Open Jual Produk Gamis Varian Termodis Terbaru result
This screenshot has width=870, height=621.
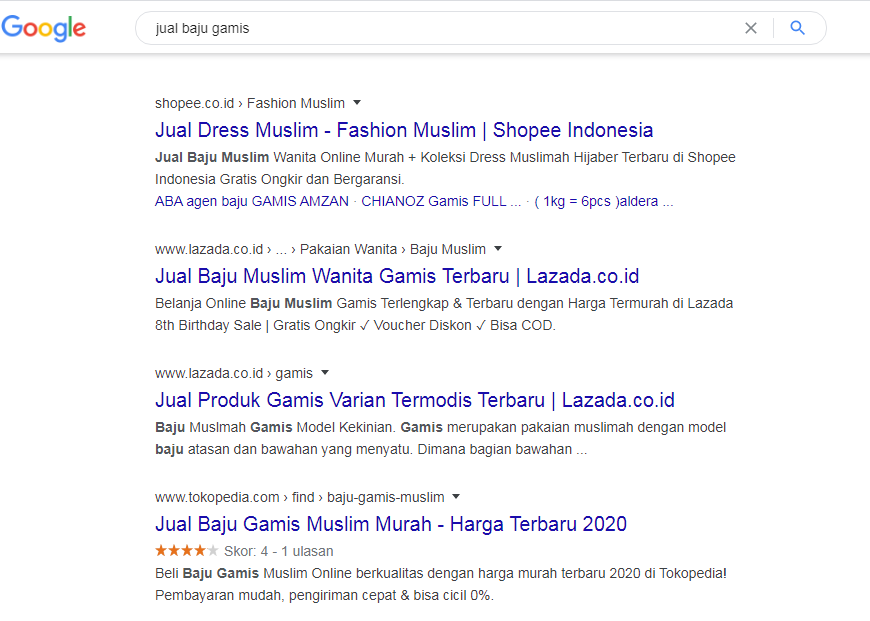click(415, 400)
